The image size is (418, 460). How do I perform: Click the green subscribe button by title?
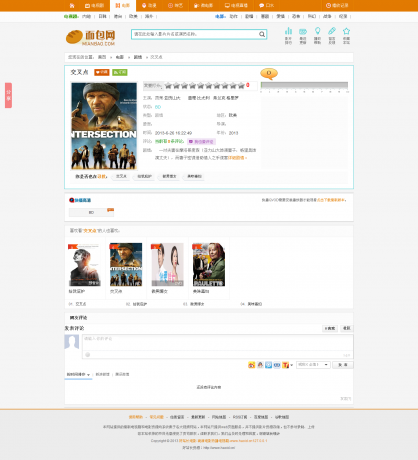pyautogui.click(x=120, y=72)
